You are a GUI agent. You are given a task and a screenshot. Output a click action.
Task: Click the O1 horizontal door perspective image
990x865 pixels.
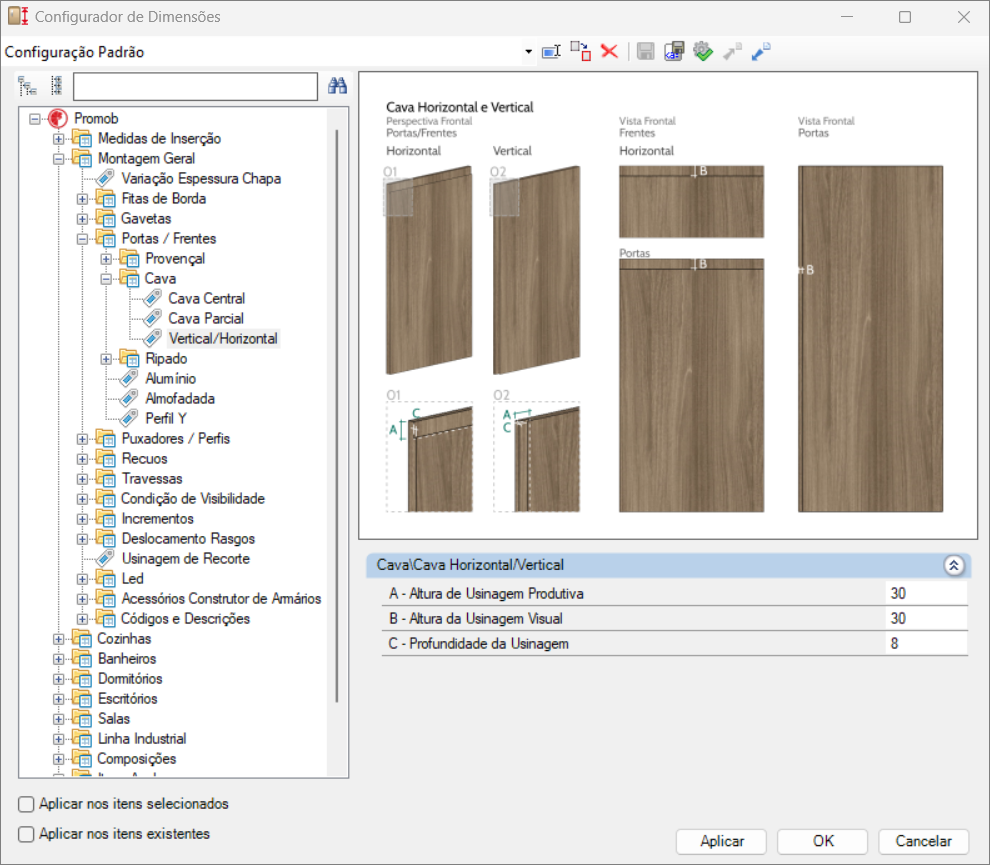pos(429,270)
